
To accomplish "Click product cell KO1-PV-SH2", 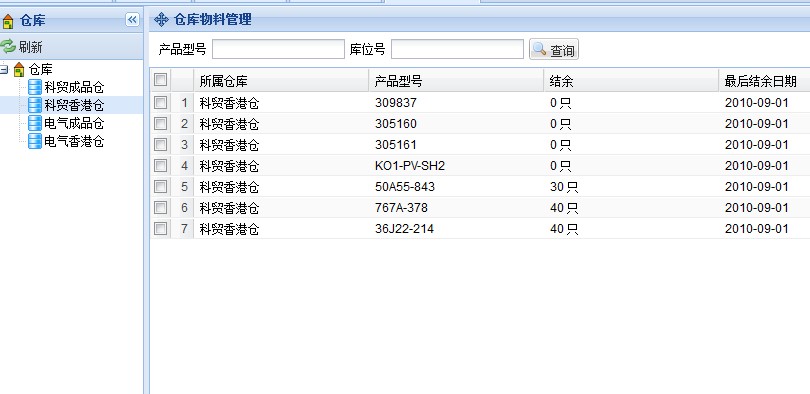I will pyautogui.click(x=410, y=166).
